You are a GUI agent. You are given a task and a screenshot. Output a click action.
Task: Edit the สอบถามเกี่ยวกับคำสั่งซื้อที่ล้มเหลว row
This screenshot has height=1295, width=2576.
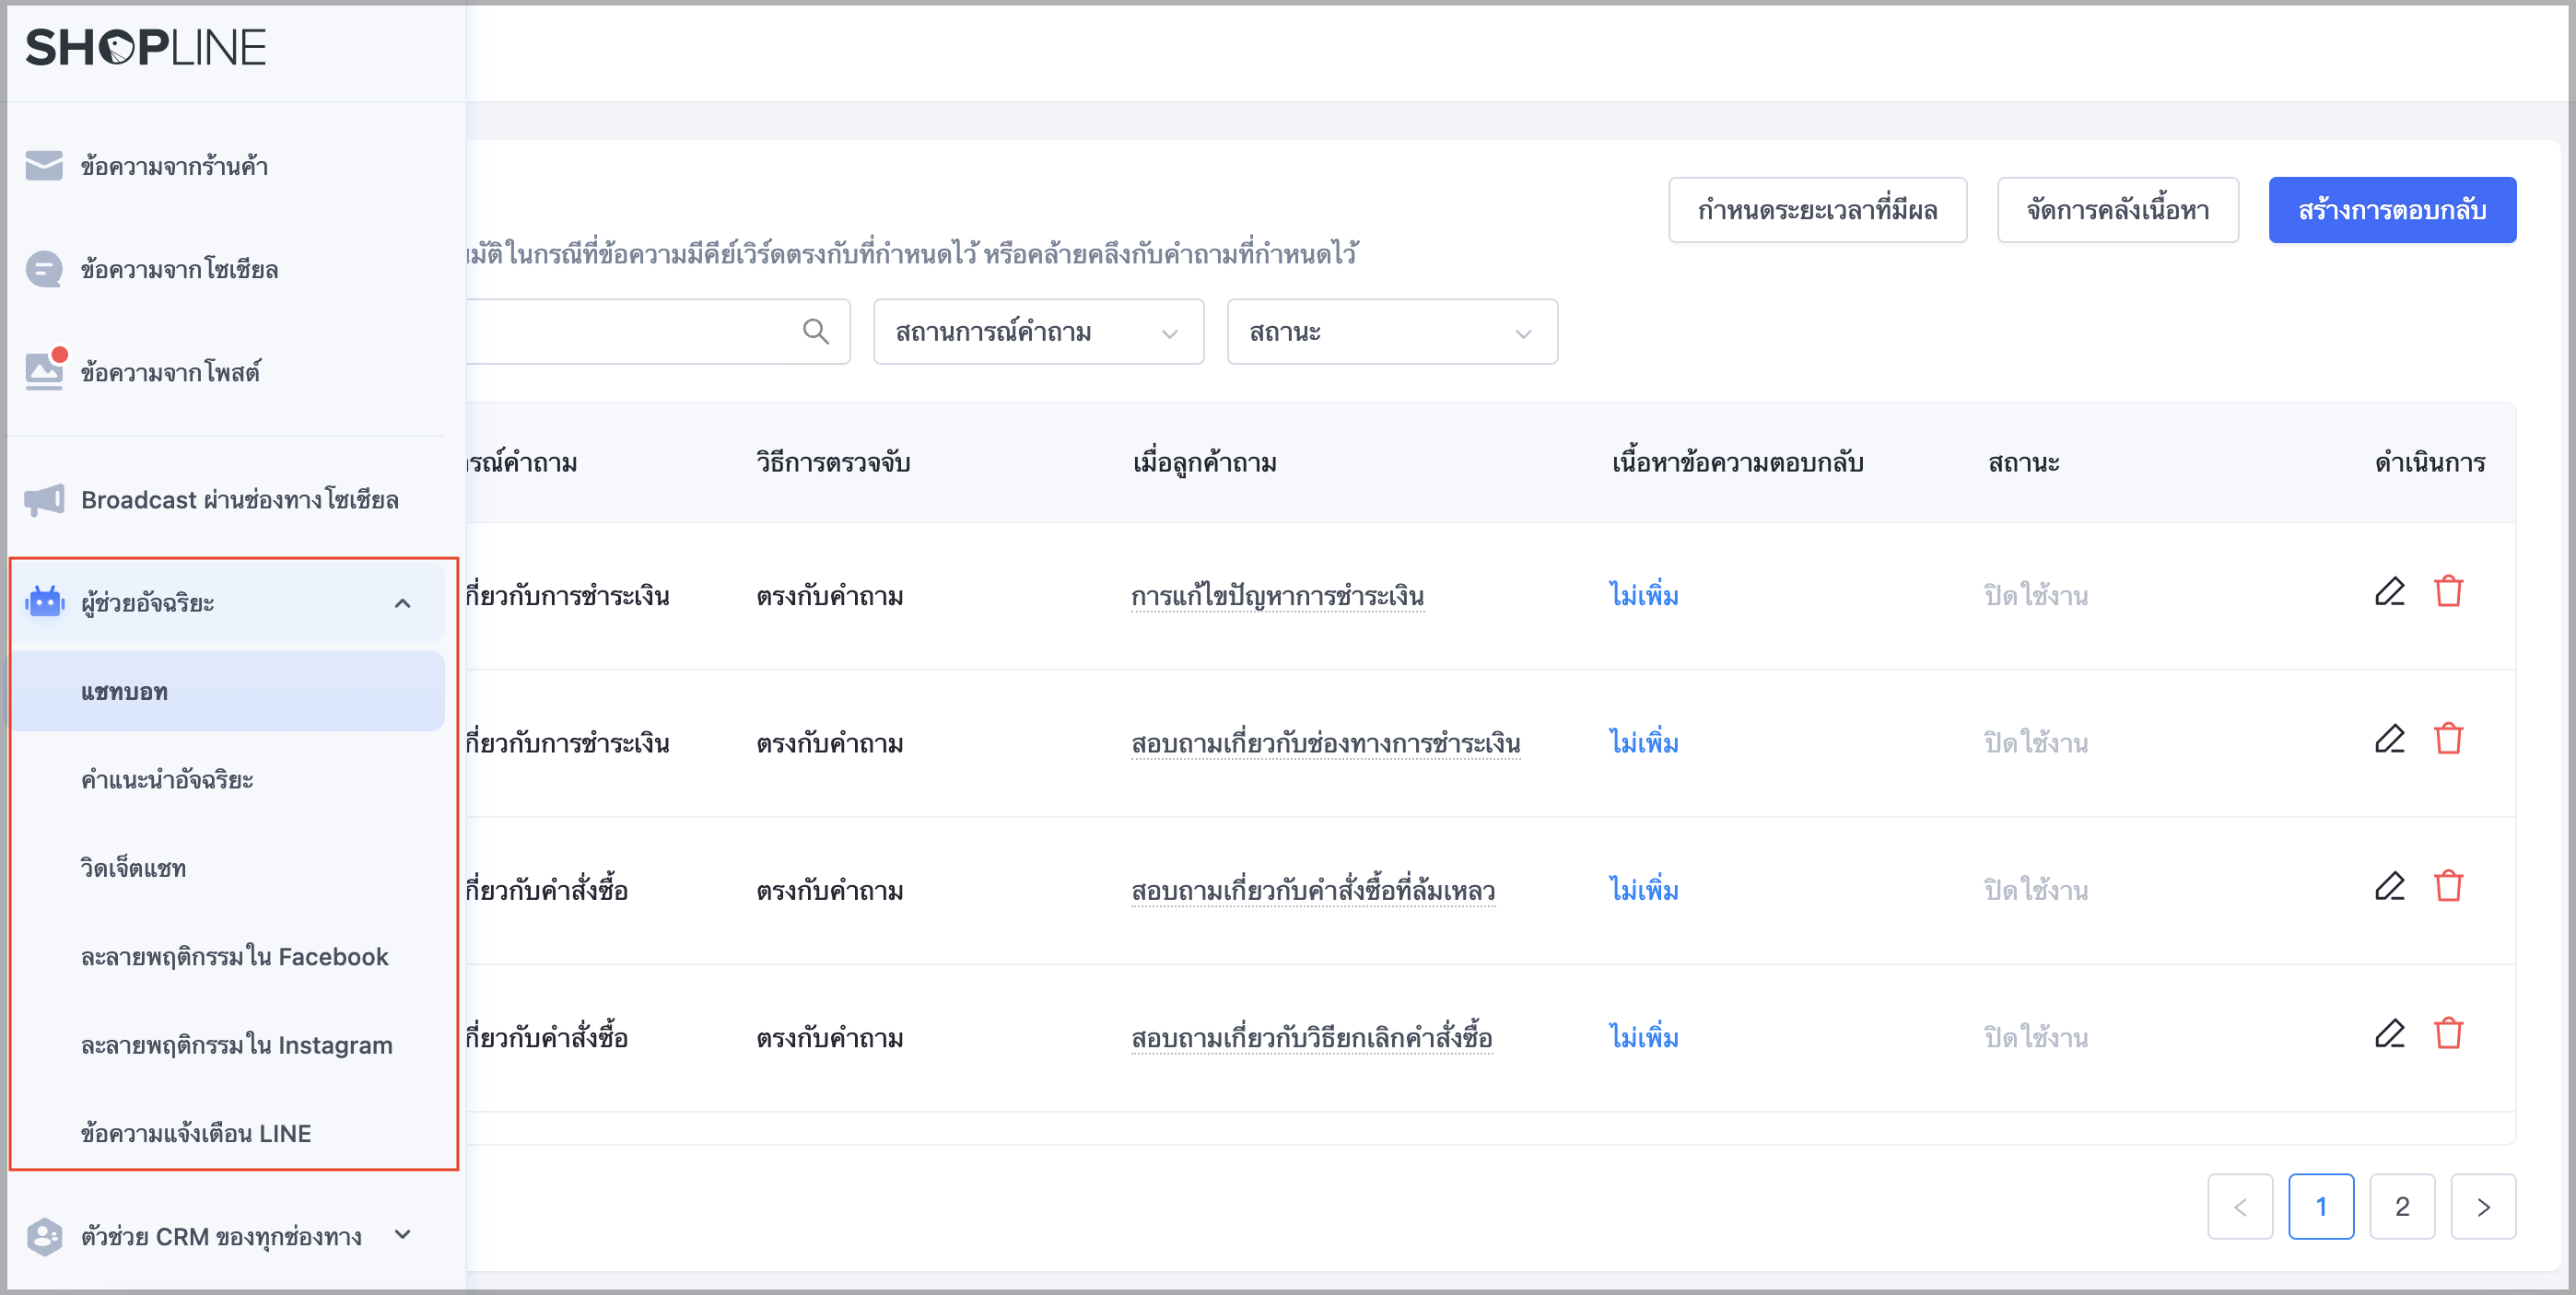coord(2389,886)
